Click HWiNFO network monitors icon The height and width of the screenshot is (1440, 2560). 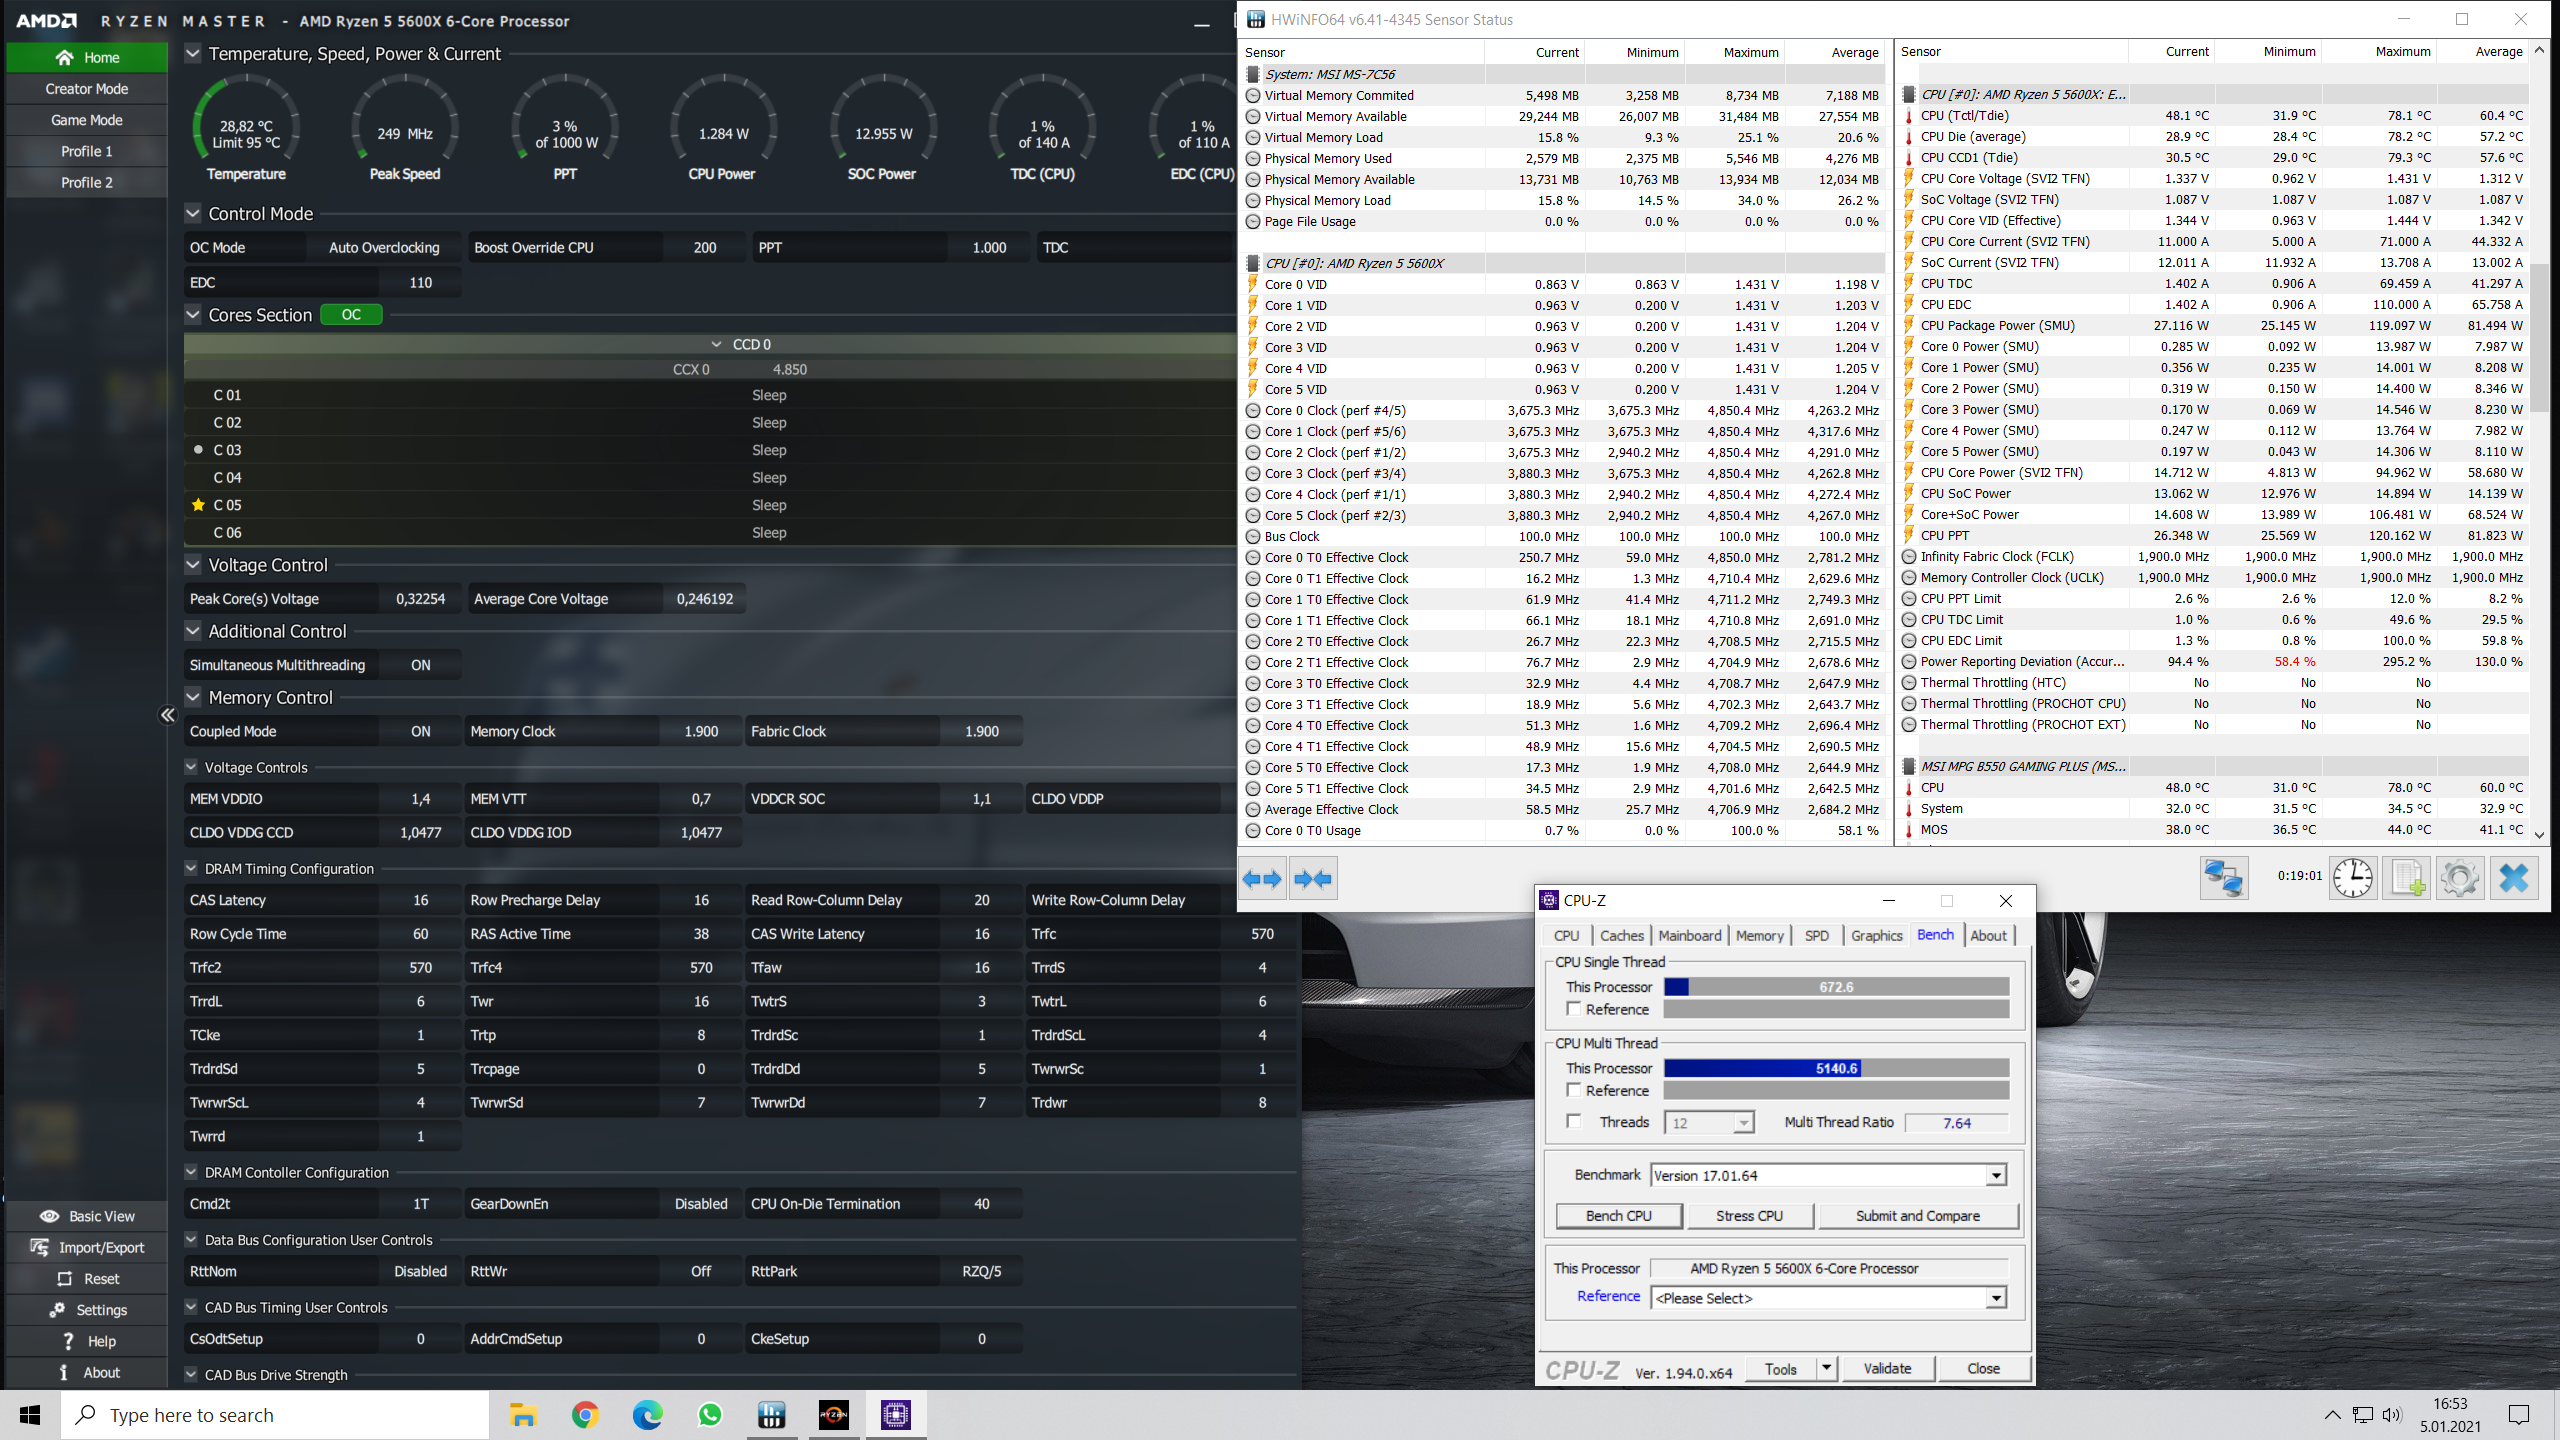pos(2224,878)
